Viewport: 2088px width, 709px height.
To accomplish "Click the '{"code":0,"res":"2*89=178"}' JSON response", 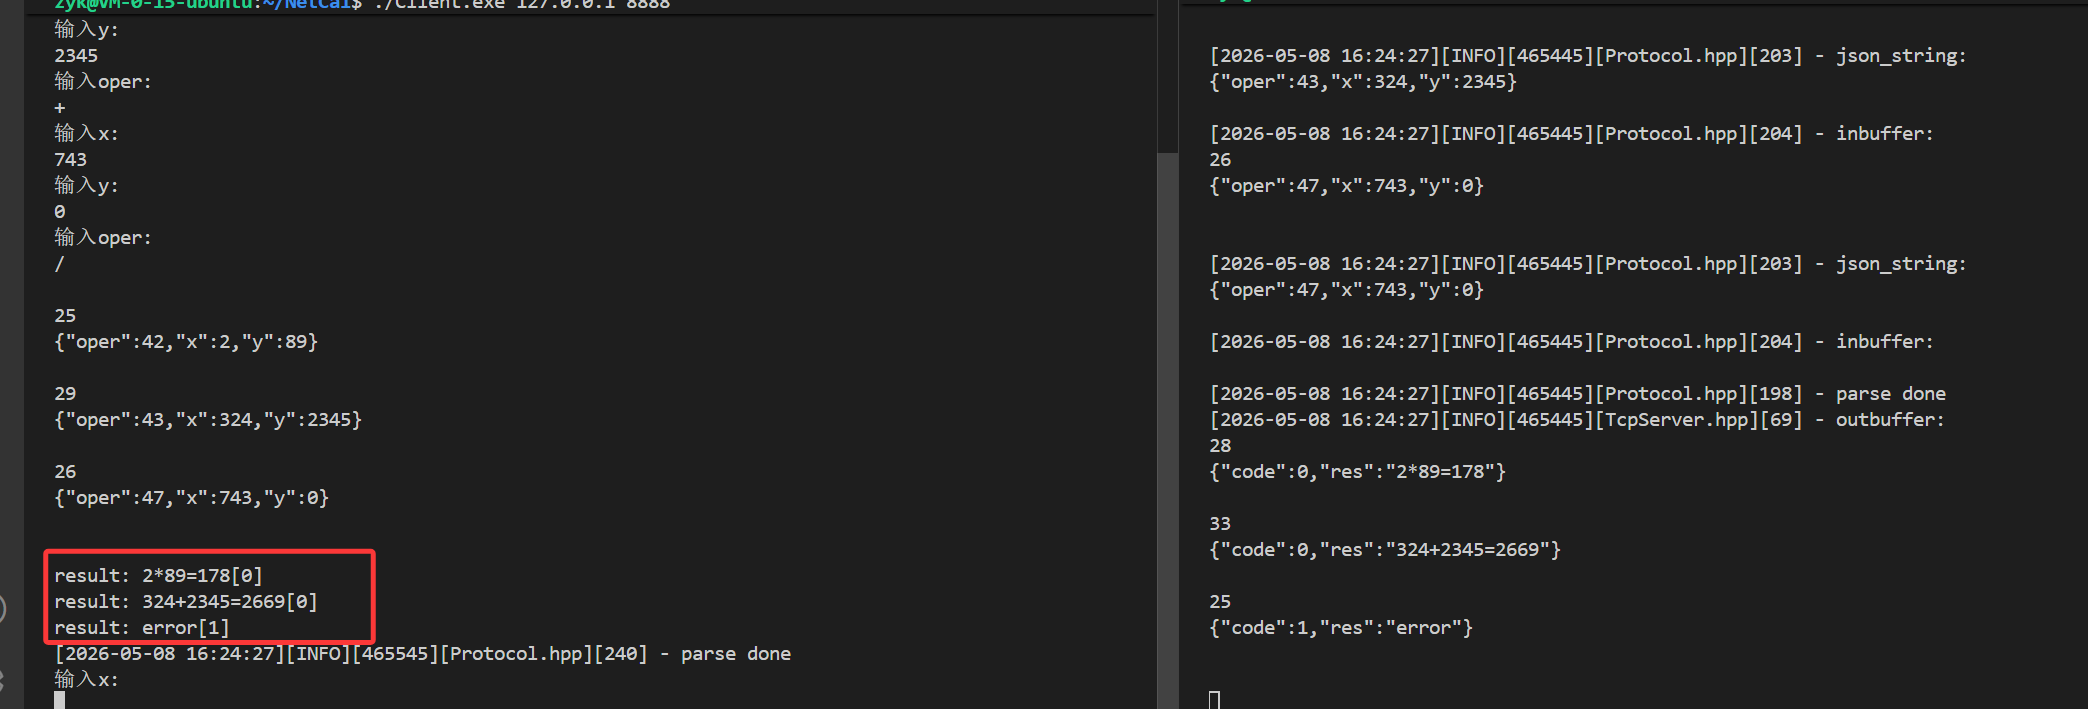I will 1358,472.
